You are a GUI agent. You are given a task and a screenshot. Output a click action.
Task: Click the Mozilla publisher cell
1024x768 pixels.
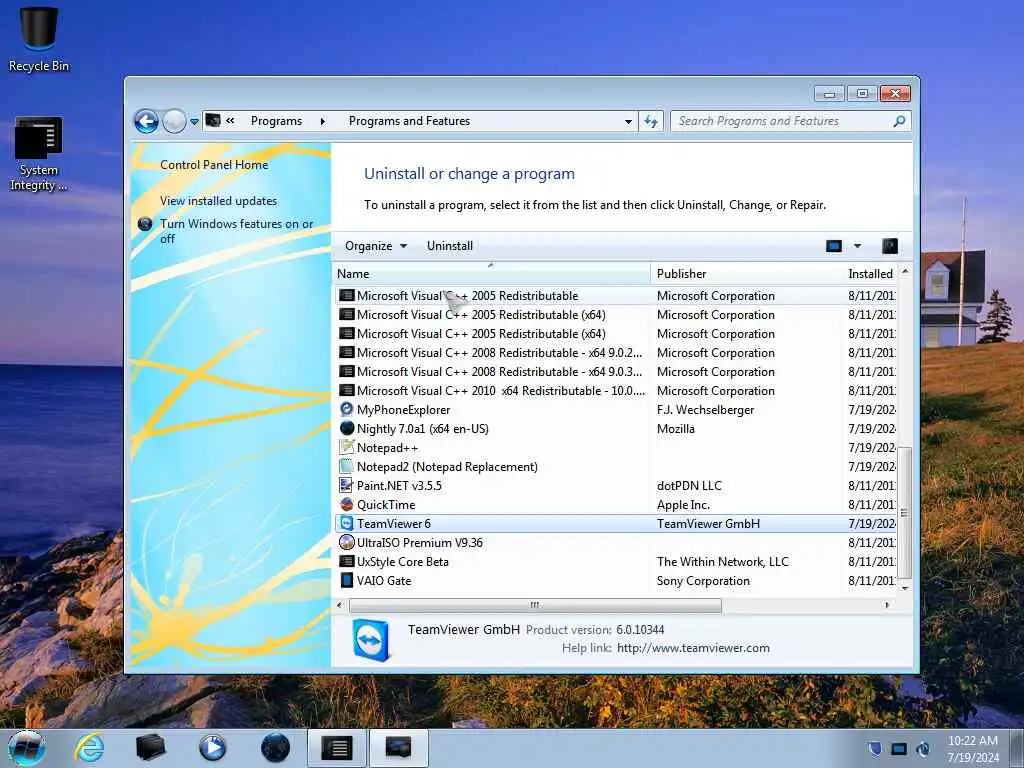click(x=676, y=428)
